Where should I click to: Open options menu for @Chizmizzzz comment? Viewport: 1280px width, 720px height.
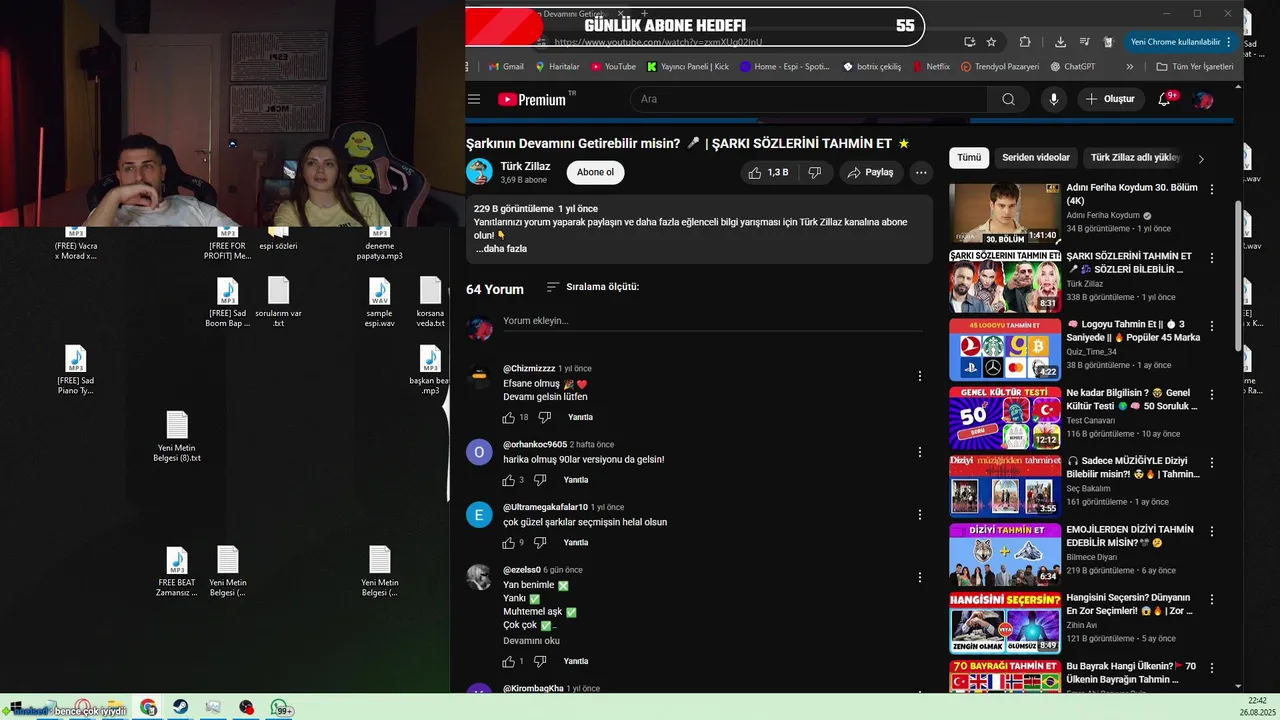pyautogui.click(x=920, y=376)
